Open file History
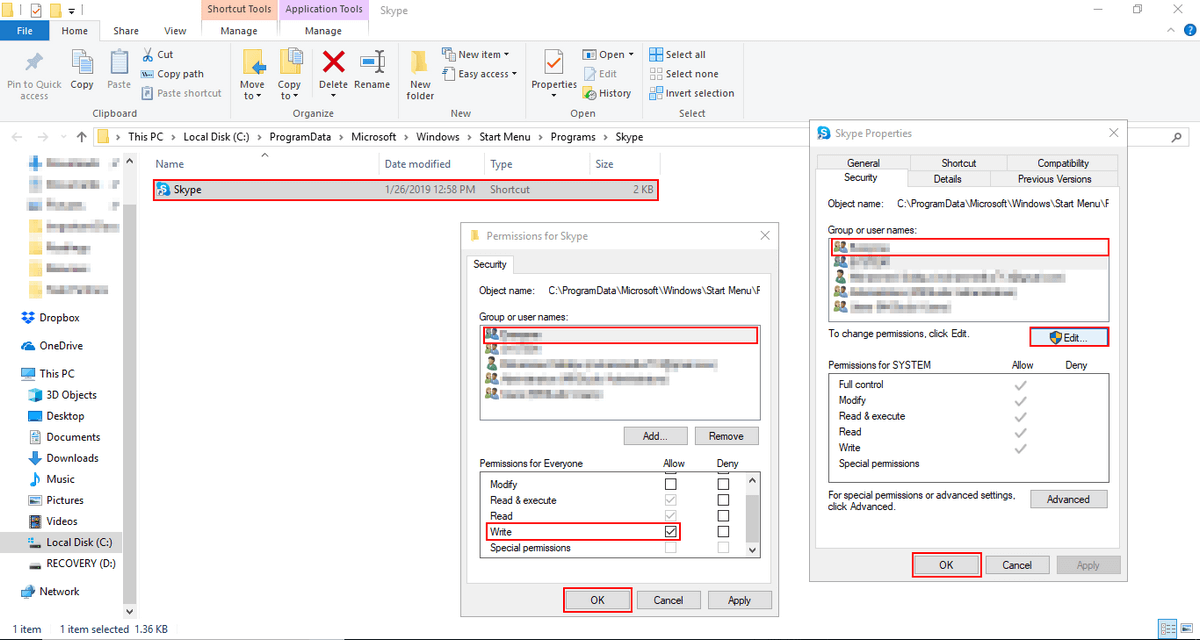 [606, 93]
